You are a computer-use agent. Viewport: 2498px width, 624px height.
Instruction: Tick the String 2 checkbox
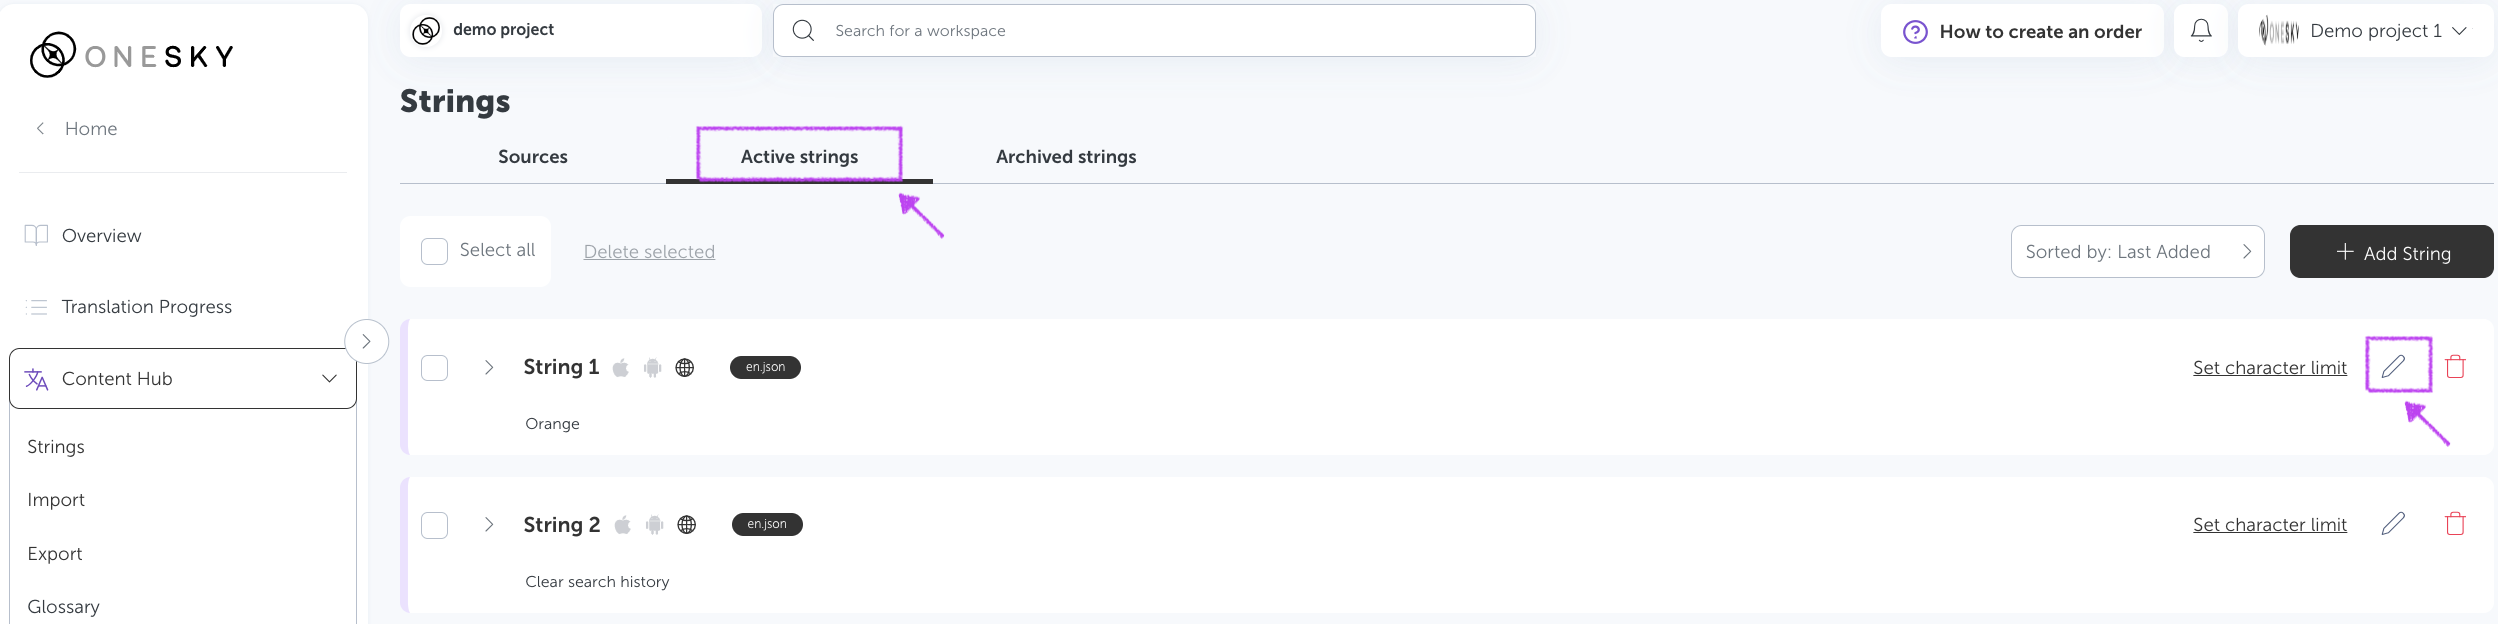(434, 525)
